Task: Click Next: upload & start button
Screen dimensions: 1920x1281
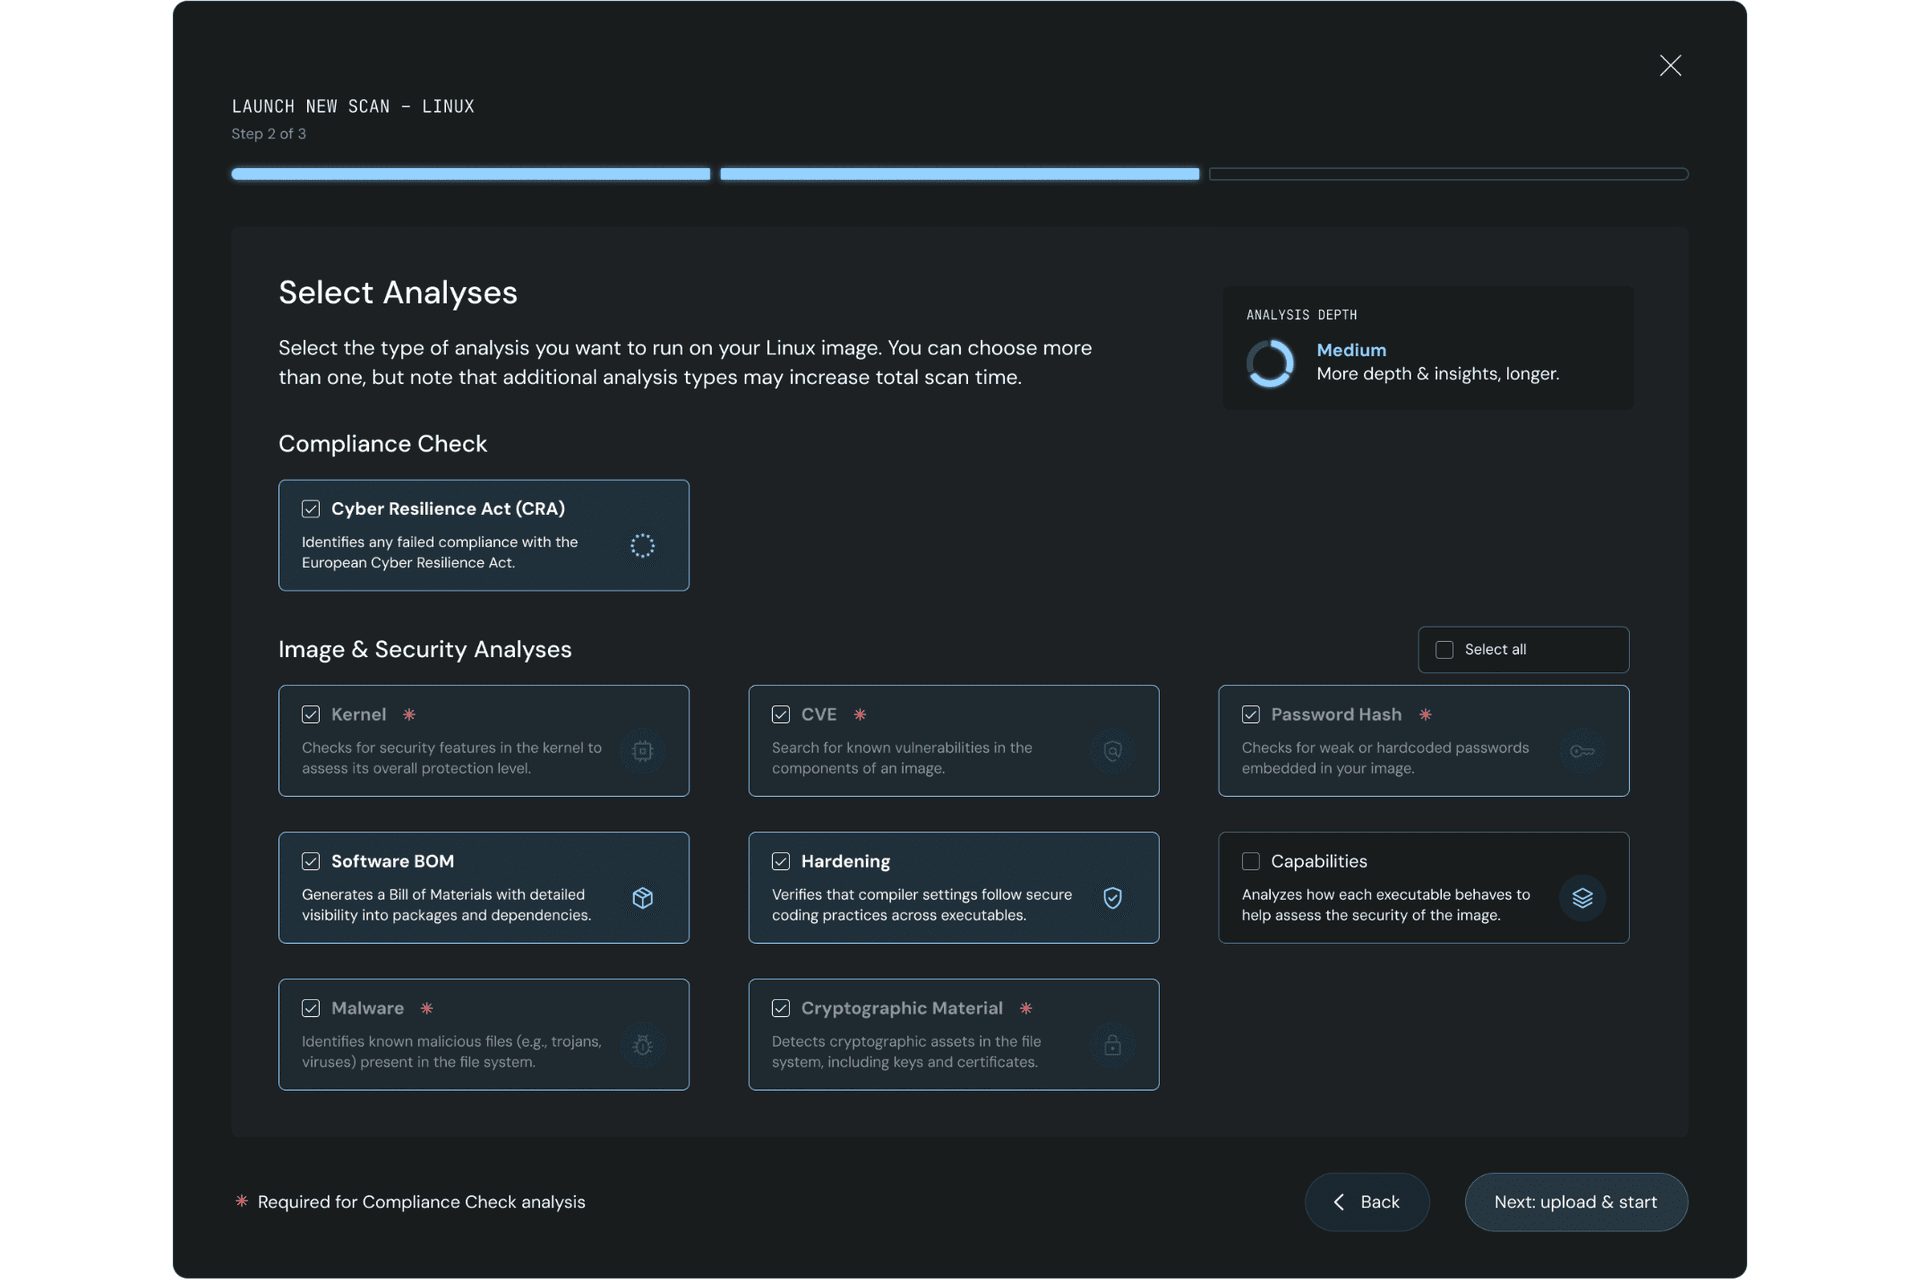Action: pyautogui.click(x=1575, y=1202)
